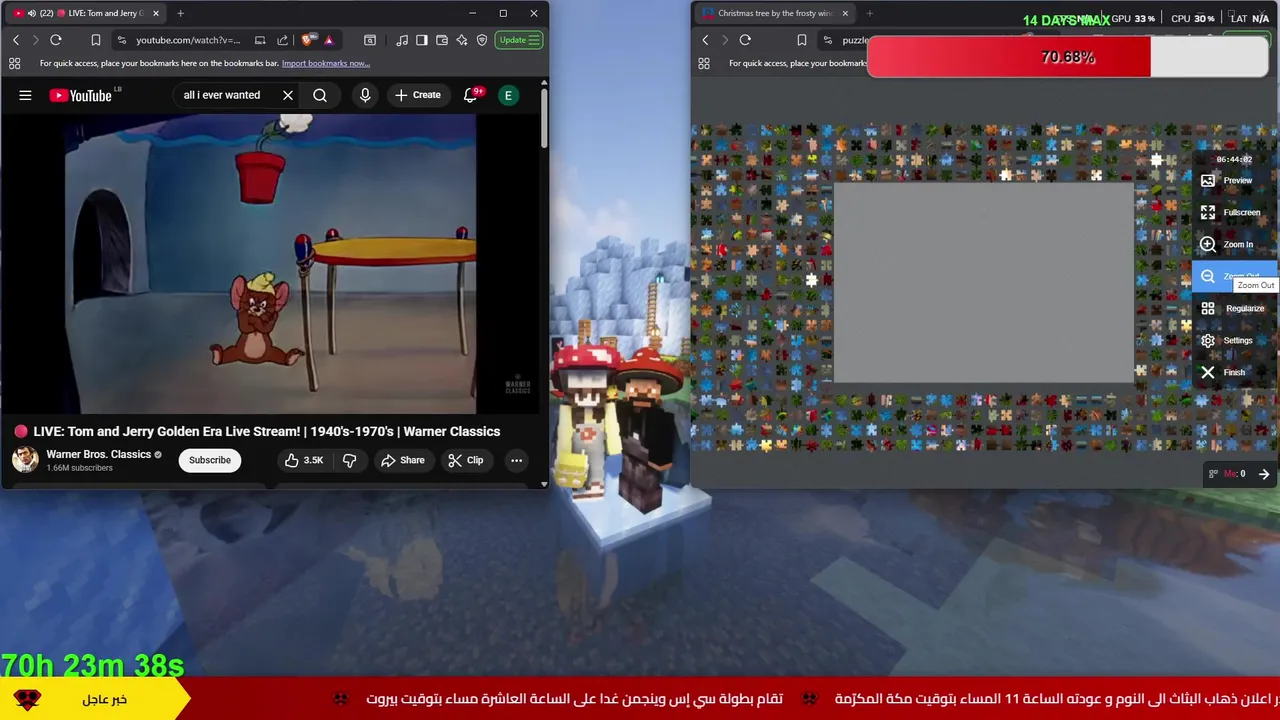The image size is (1280, 720).
Task: Click the Import bookmarks now link
Action: point(325,63)
